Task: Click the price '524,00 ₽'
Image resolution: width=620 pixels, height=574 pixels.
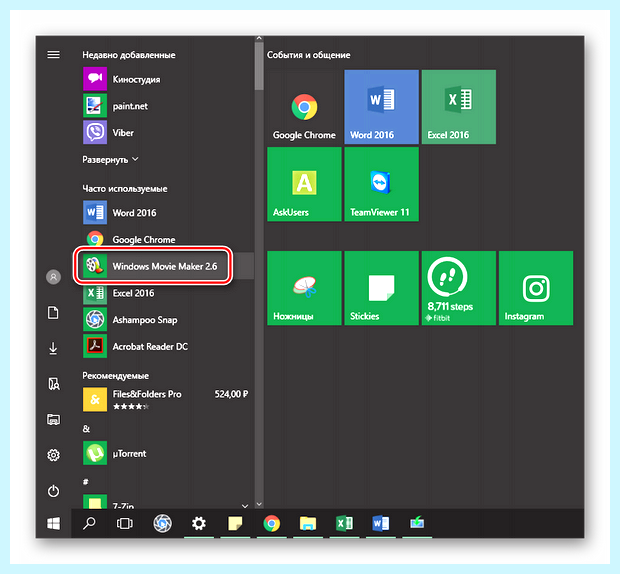Action: (231, 394)
